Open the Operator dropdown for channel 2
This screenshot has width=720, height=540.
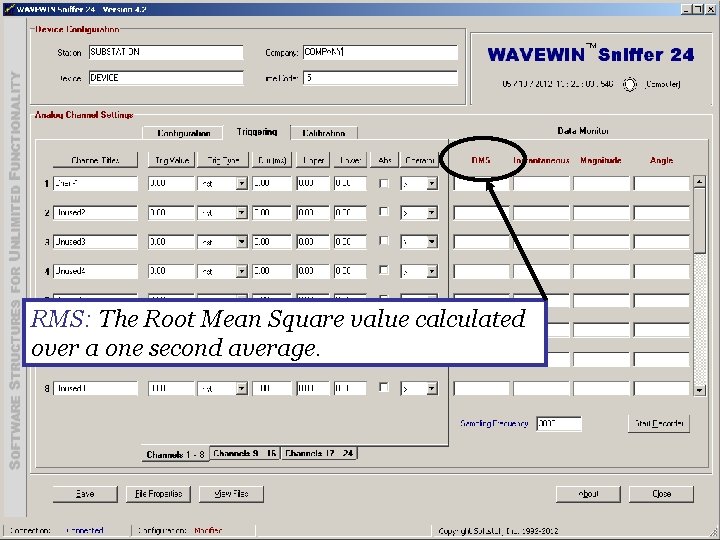coord(432,213)
